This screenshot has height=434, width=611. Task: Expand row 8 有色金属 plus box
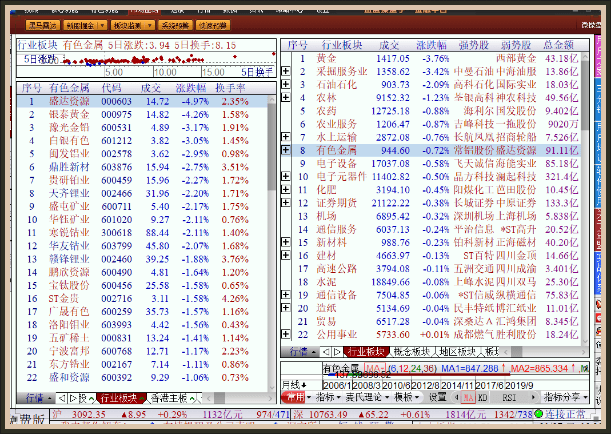click(x=286, y=150)
